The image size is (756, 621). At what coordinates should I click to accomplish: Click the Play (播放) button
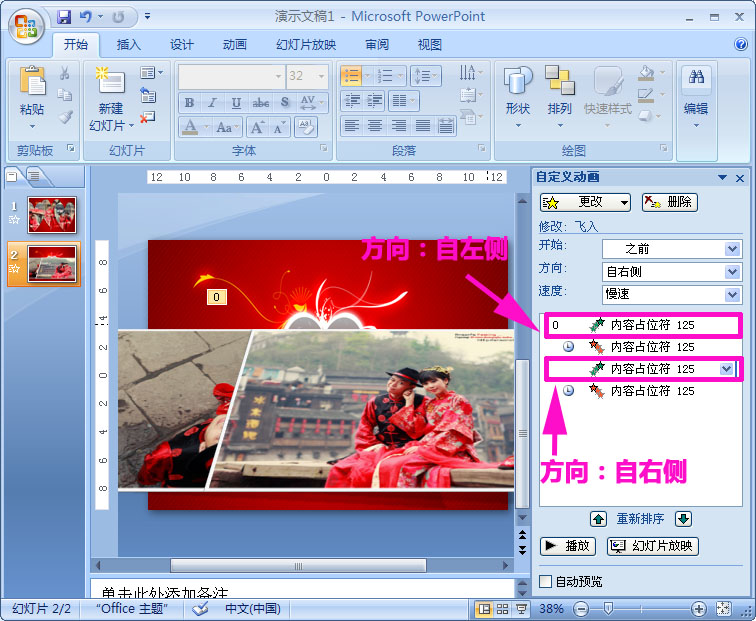[567, 546]
